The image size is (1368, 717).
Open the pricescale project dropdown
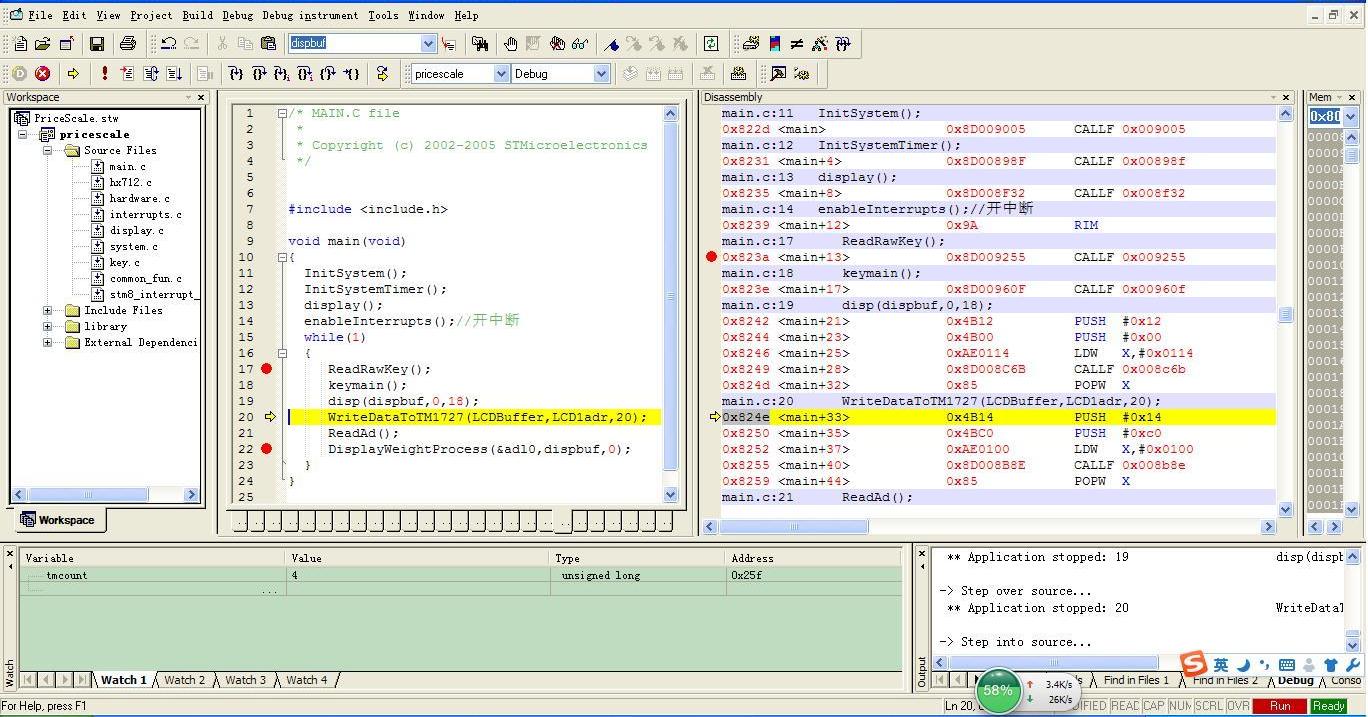(501, 74)
